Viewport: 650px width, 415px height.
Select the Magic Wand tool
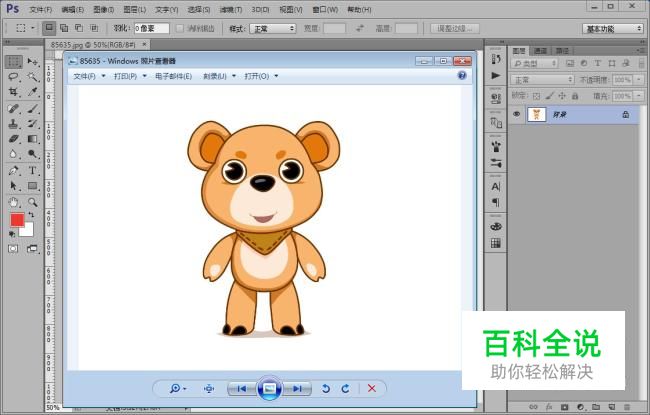32,77
